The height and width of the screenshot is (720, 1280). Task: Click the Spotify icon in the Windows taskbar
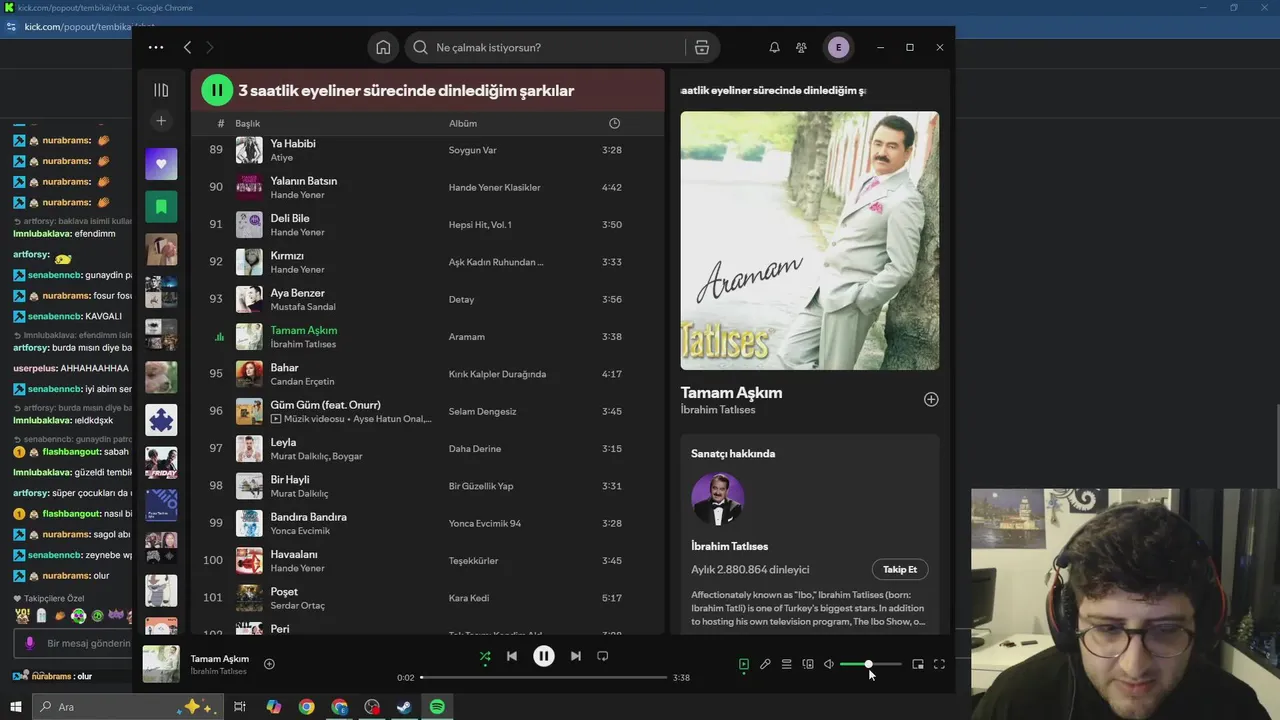(x=437, y=707)
